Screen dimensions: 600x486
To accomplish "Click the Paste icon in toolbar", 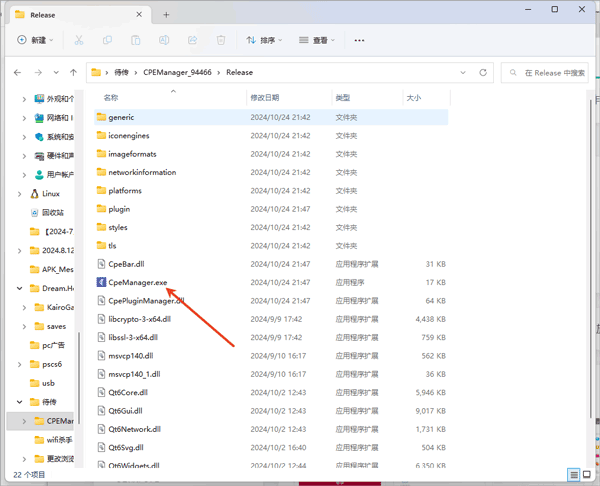I will (x=135, y=40).
